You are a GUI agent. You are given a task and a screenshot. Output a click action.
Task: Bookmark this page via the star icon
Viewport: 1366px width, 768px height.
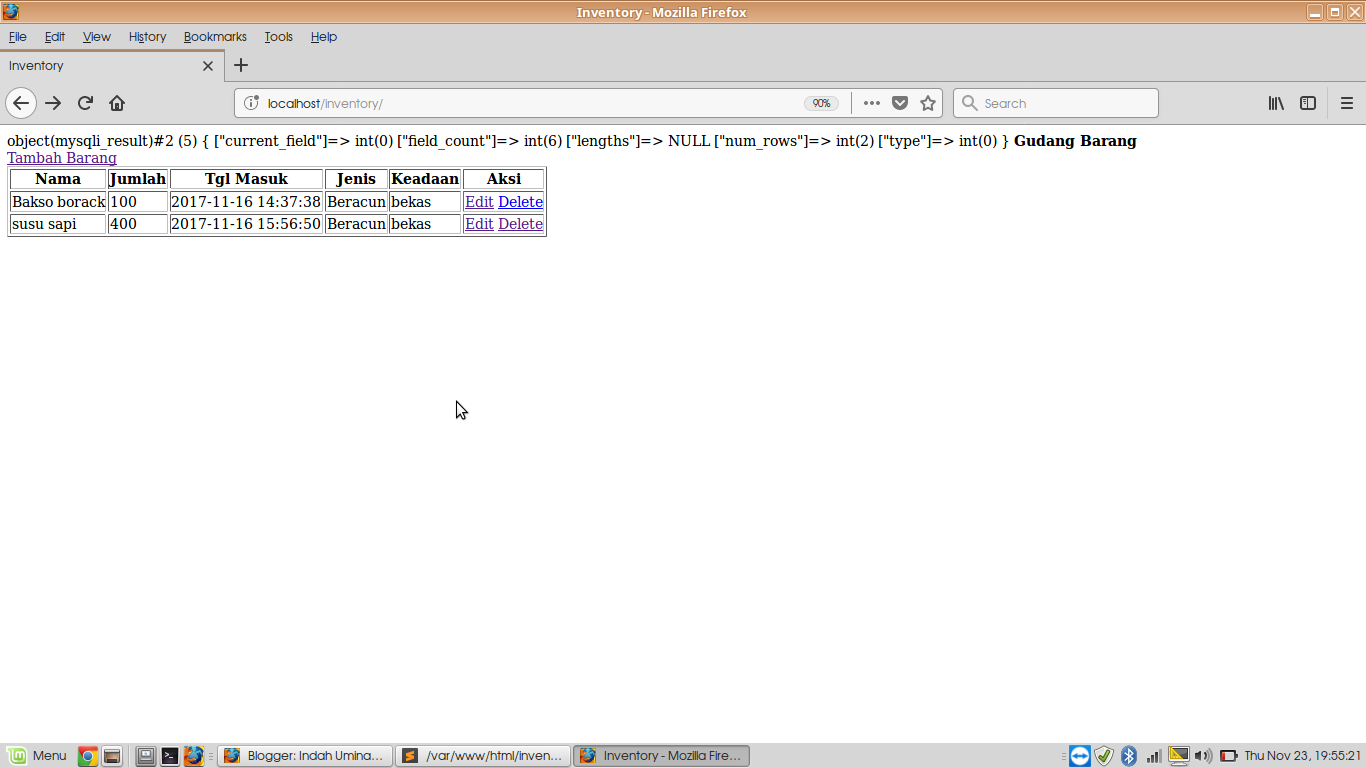pyautogui.click(x=927, y=103)
